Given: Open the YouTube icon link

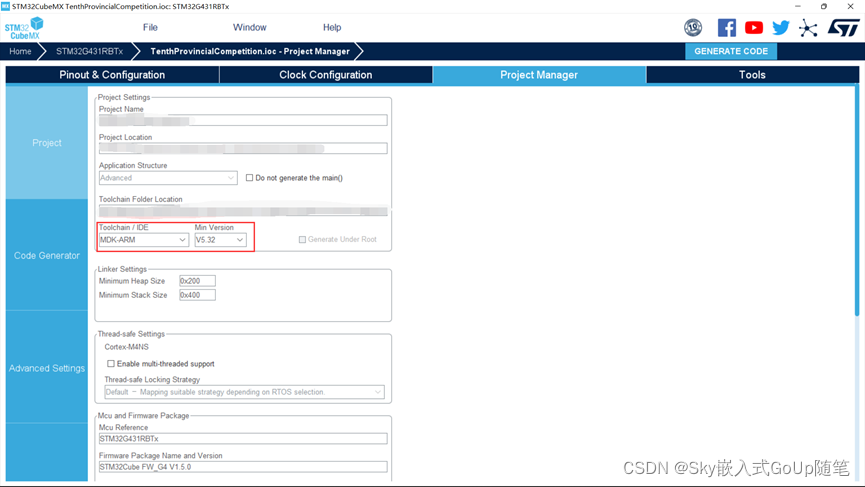Looking at the screenshot, I should coord(754,28).
